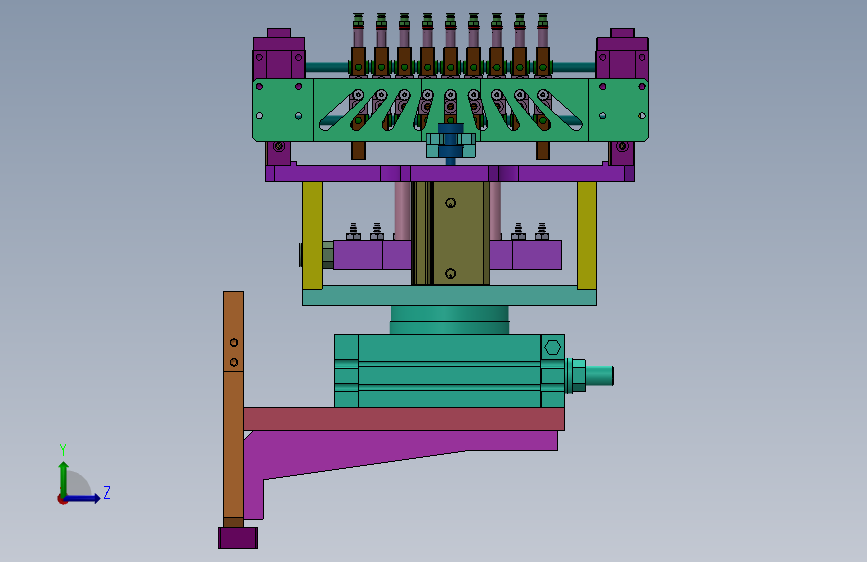Select the blue Z axis arrow of triad

click(83, 498)
